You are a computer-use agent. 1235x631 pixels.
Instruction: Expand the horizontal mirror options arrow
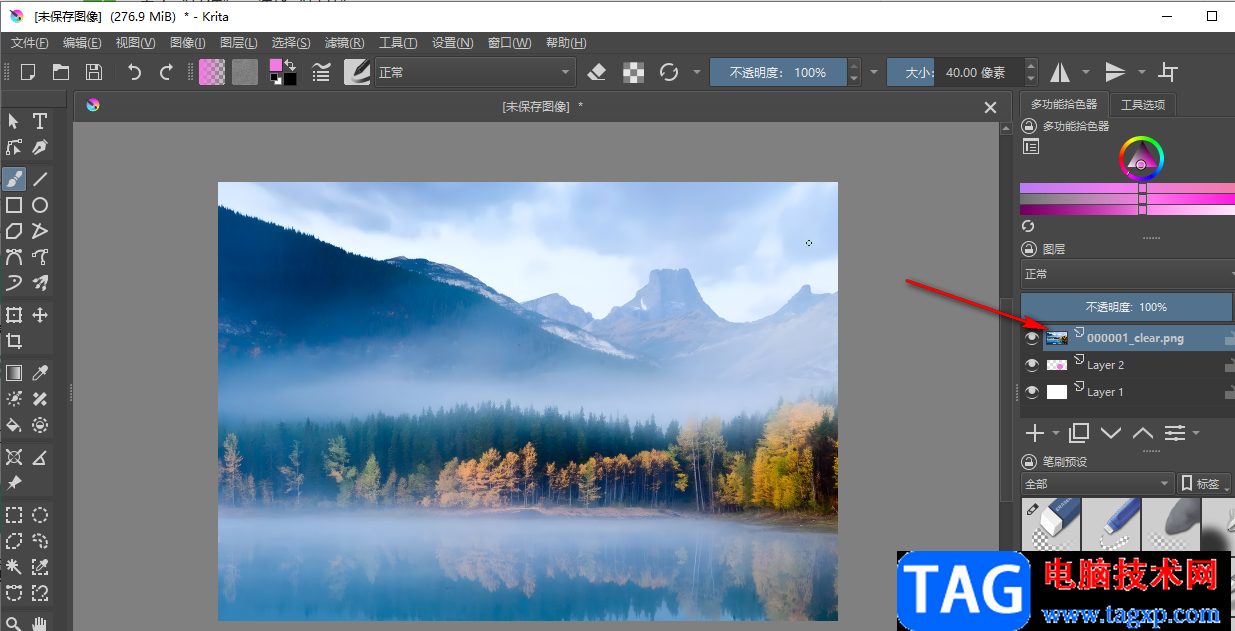[1085, 72]
